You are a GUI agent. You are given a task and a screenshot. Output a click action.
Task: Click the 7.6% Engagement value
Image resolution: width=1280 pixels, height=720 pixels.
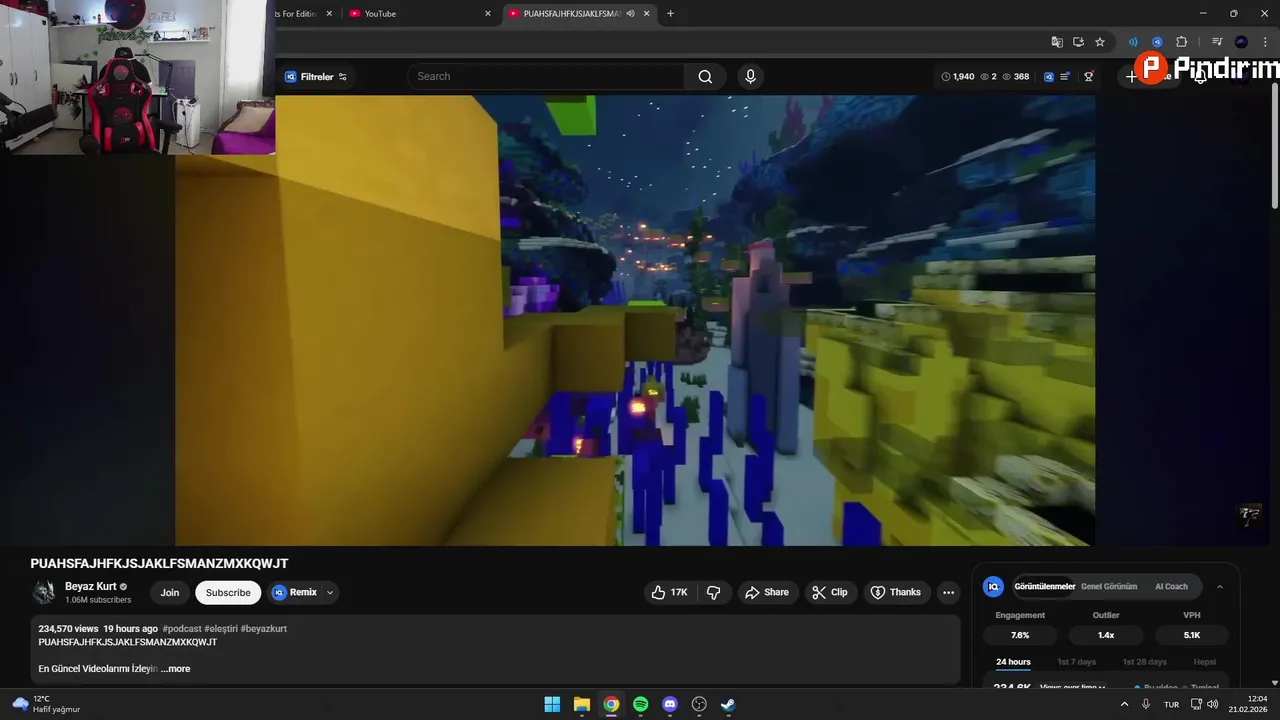[x=1020, y=635]
